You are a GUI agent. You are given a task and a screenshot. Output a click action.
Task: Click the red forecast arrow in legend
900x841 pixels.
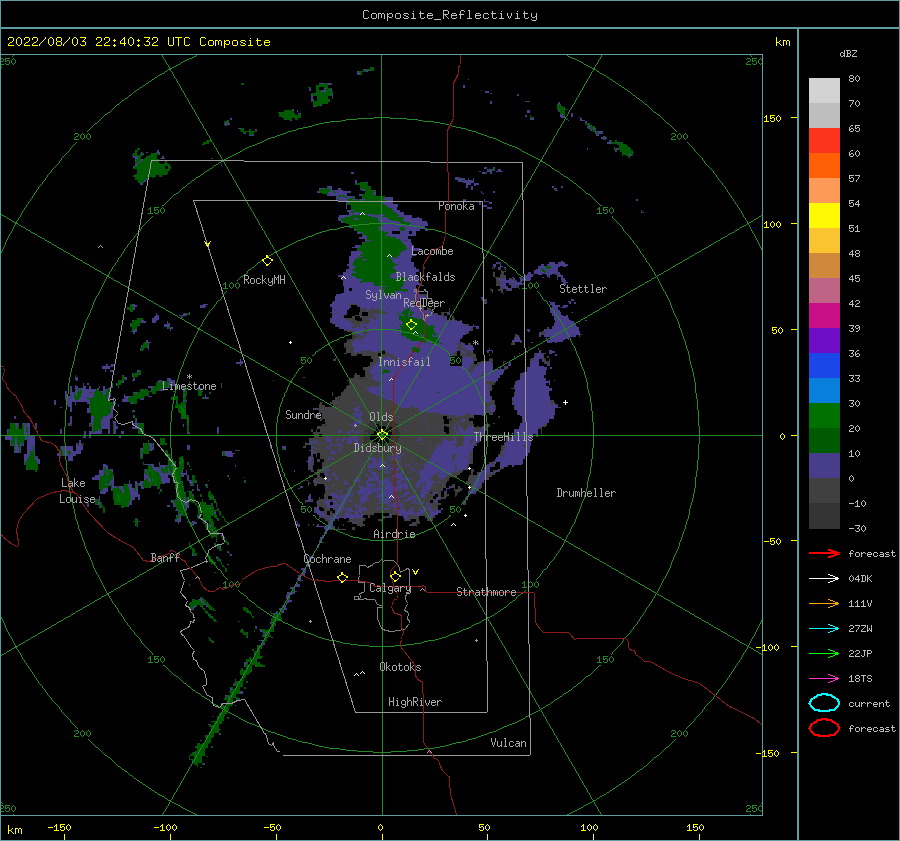(x=824, y=553)
